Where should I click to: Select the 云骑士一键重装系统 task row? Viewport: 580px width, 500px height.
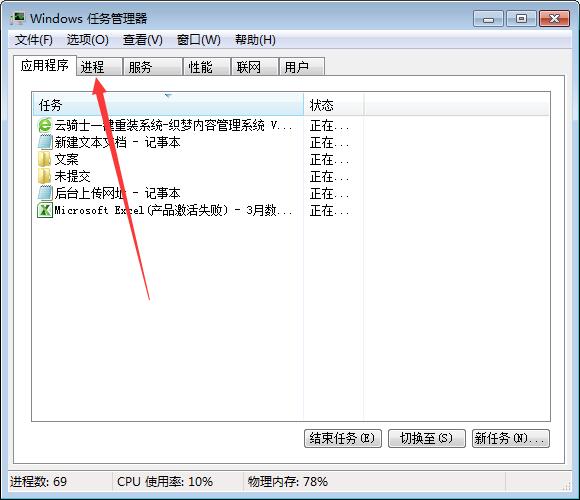166,125
